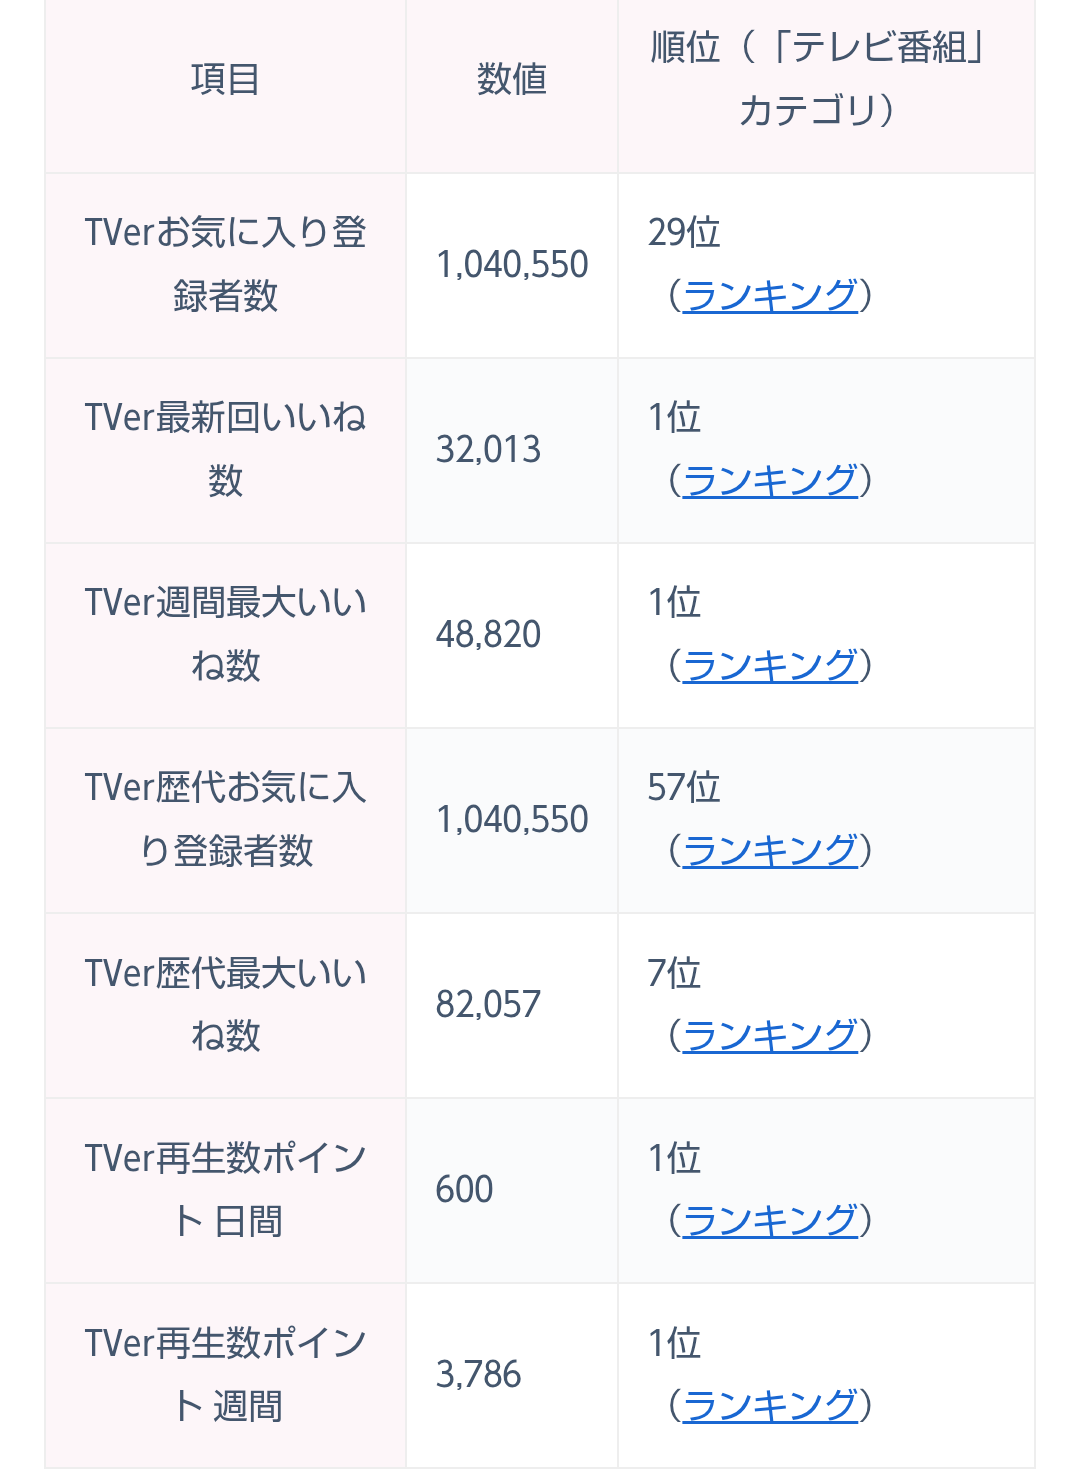
Task: Click the 順位 category column header
Action: pyautogui.click(x=818, y=79)
